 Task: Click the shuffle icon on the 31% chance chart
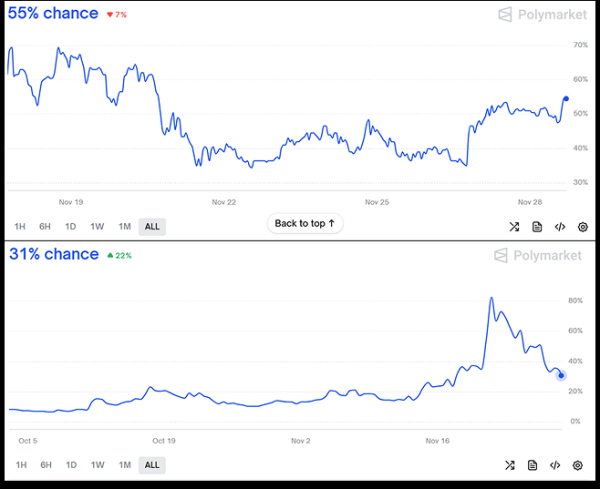tap(510, 465)
